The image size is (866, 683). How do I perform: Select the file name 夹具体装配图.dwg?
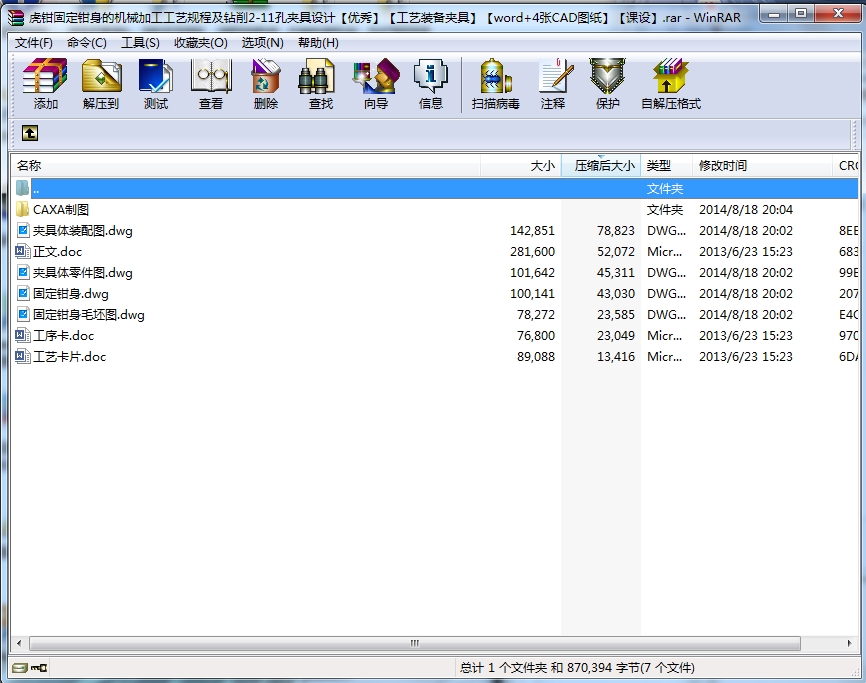(x=83, y=230)
